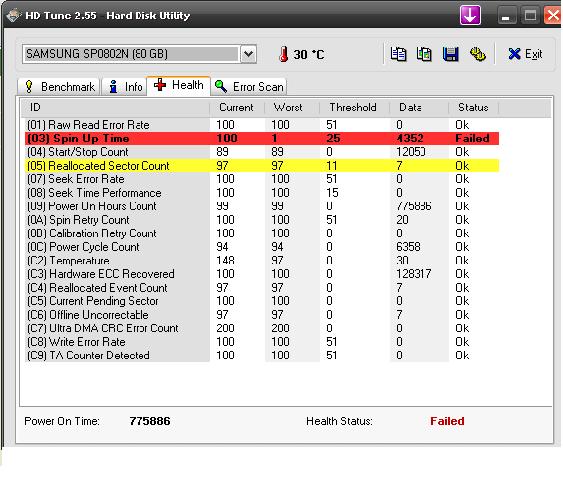
Task: Select the Health tab
Action: (x=178, y=85)
